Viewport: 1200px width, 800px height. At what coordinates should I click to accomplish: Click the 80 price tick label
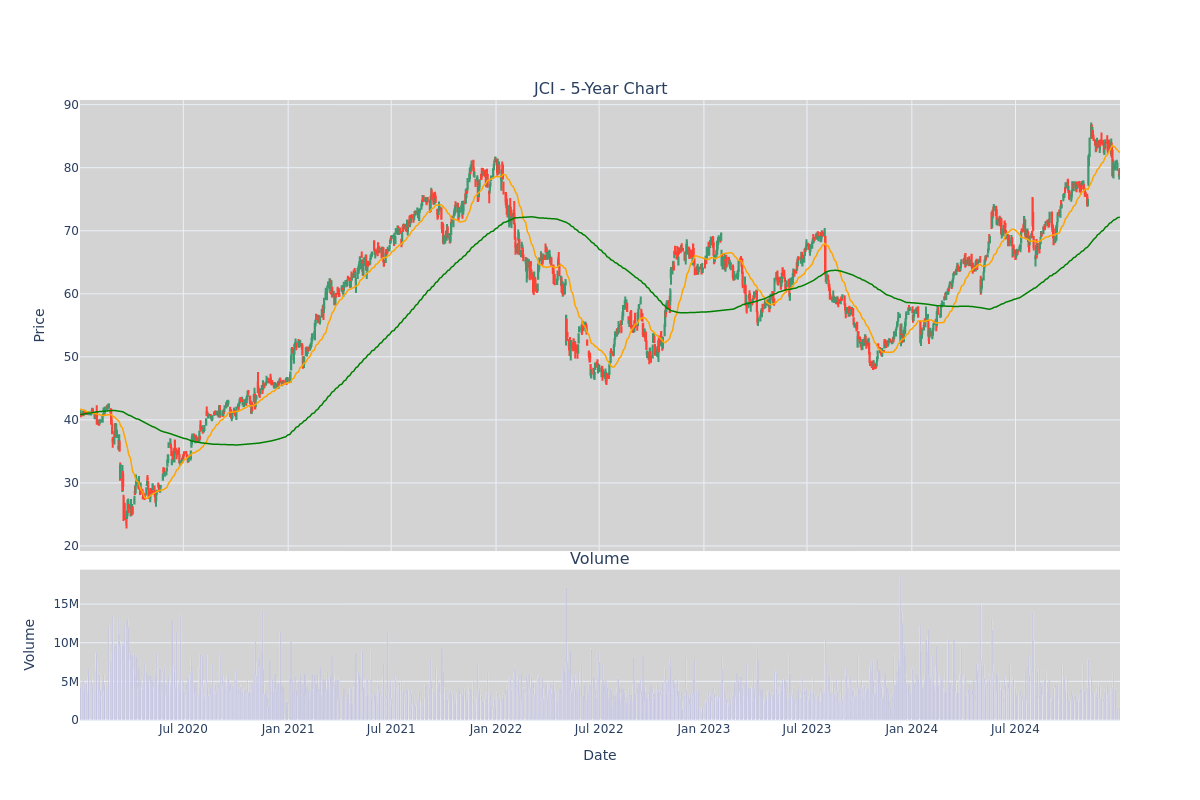pyautogui.click(x=71, y=168)
